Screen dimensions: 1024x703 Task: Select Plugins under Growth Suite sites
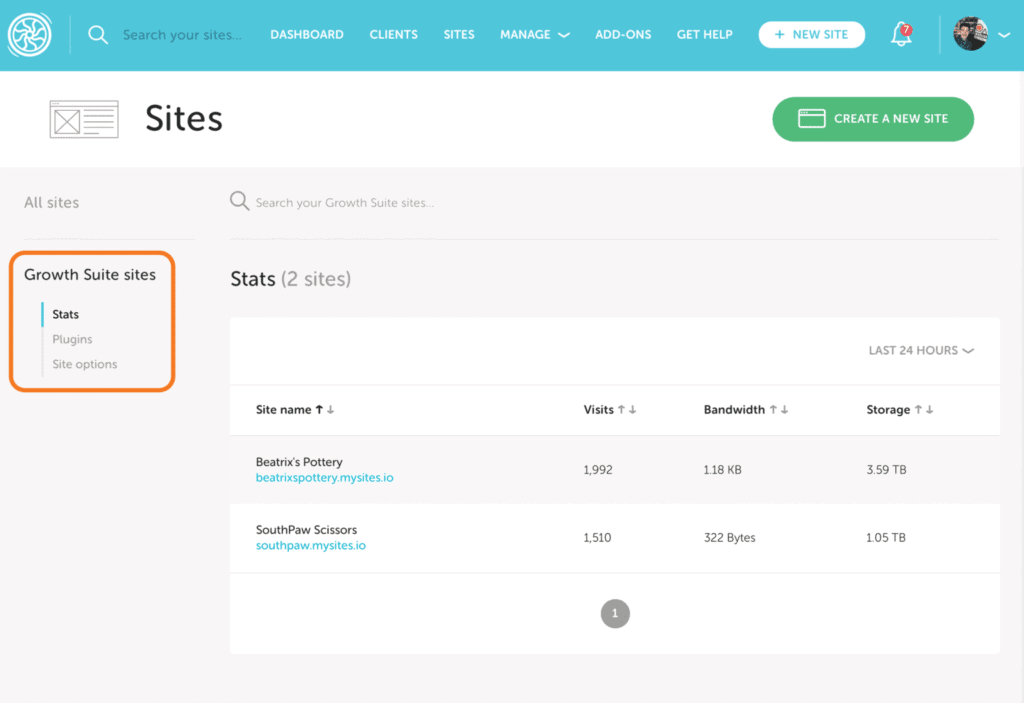[x=71, y=339]
